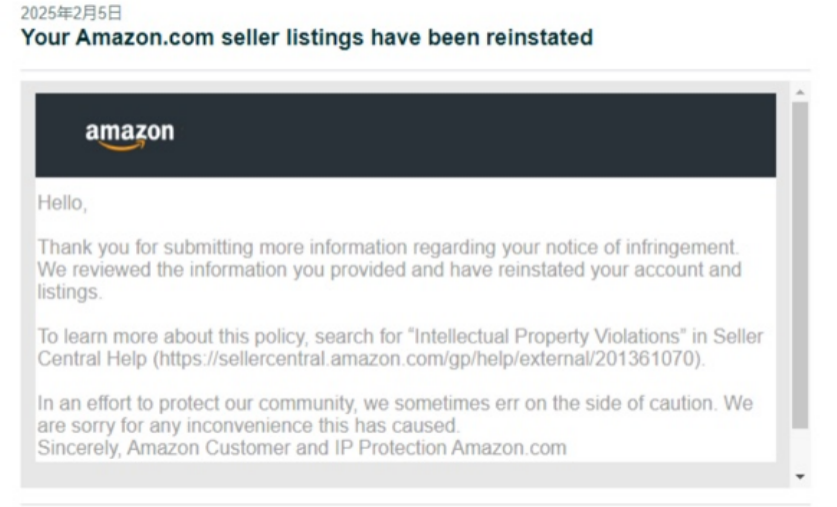Click the vertical scrollbar thumb
Screen dimensions: 837x507
tap(800, 265)
